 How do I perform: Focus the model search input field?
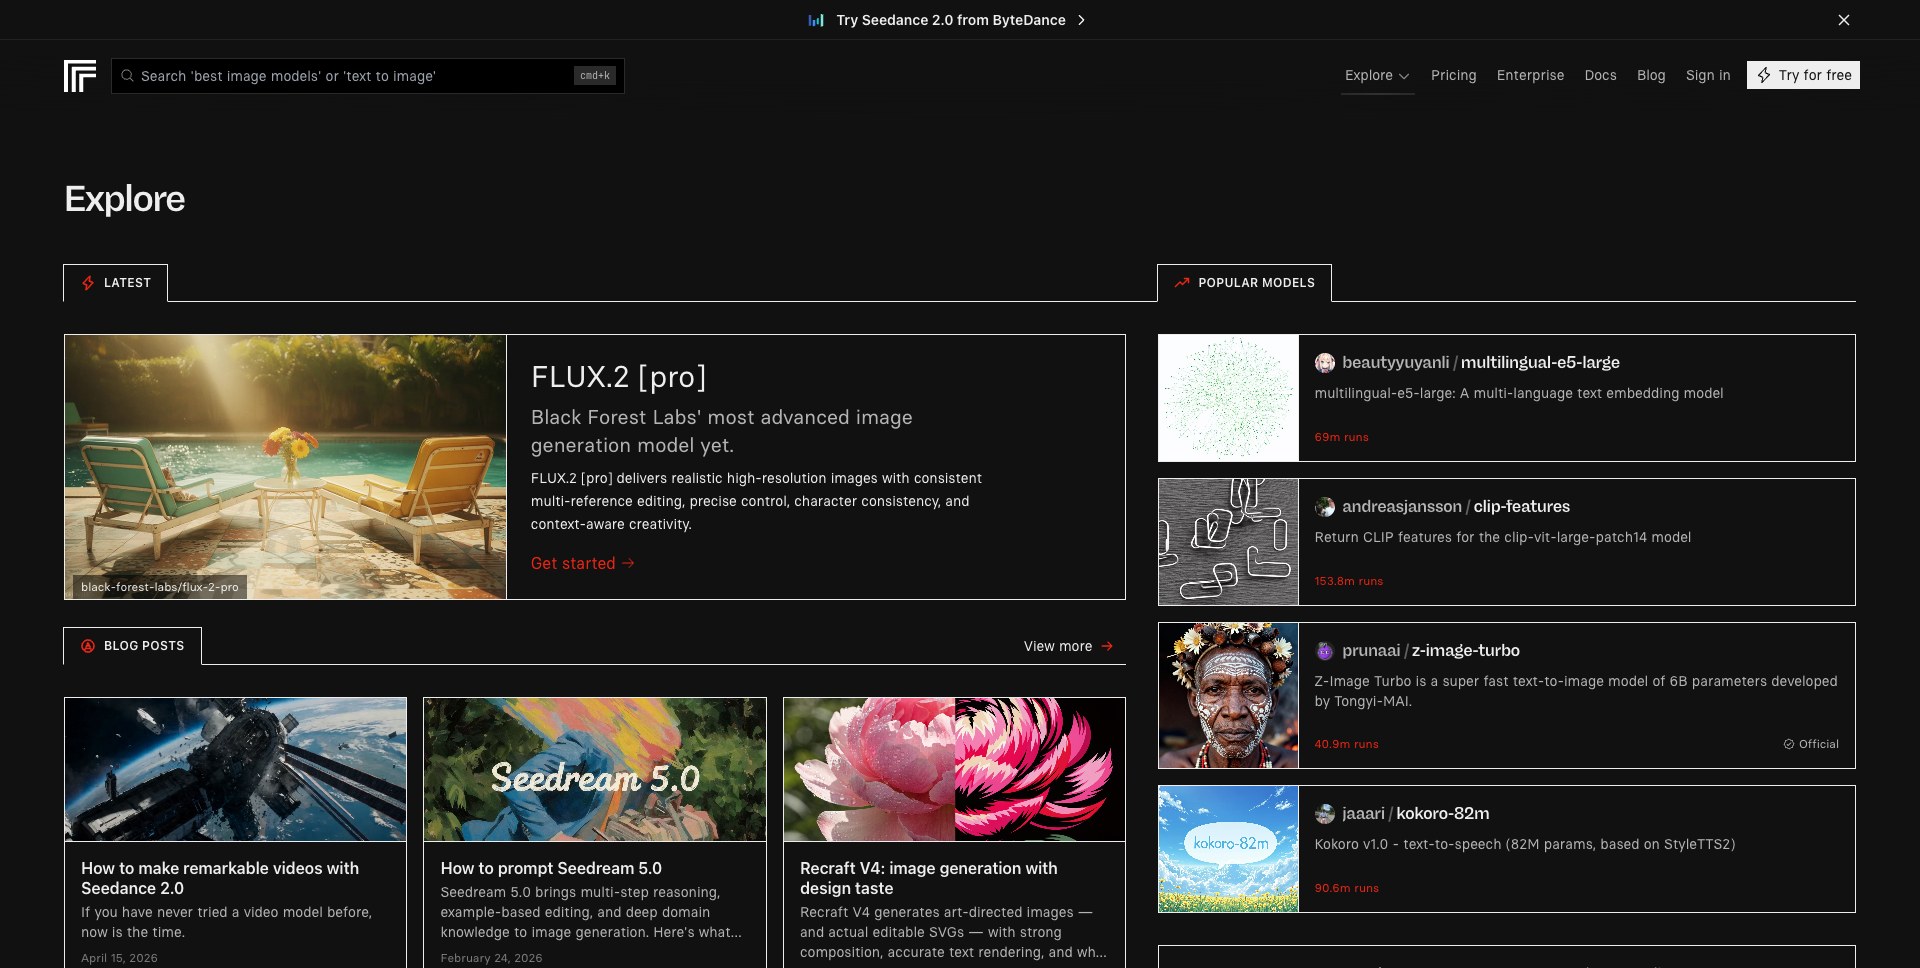pos(368,76)
